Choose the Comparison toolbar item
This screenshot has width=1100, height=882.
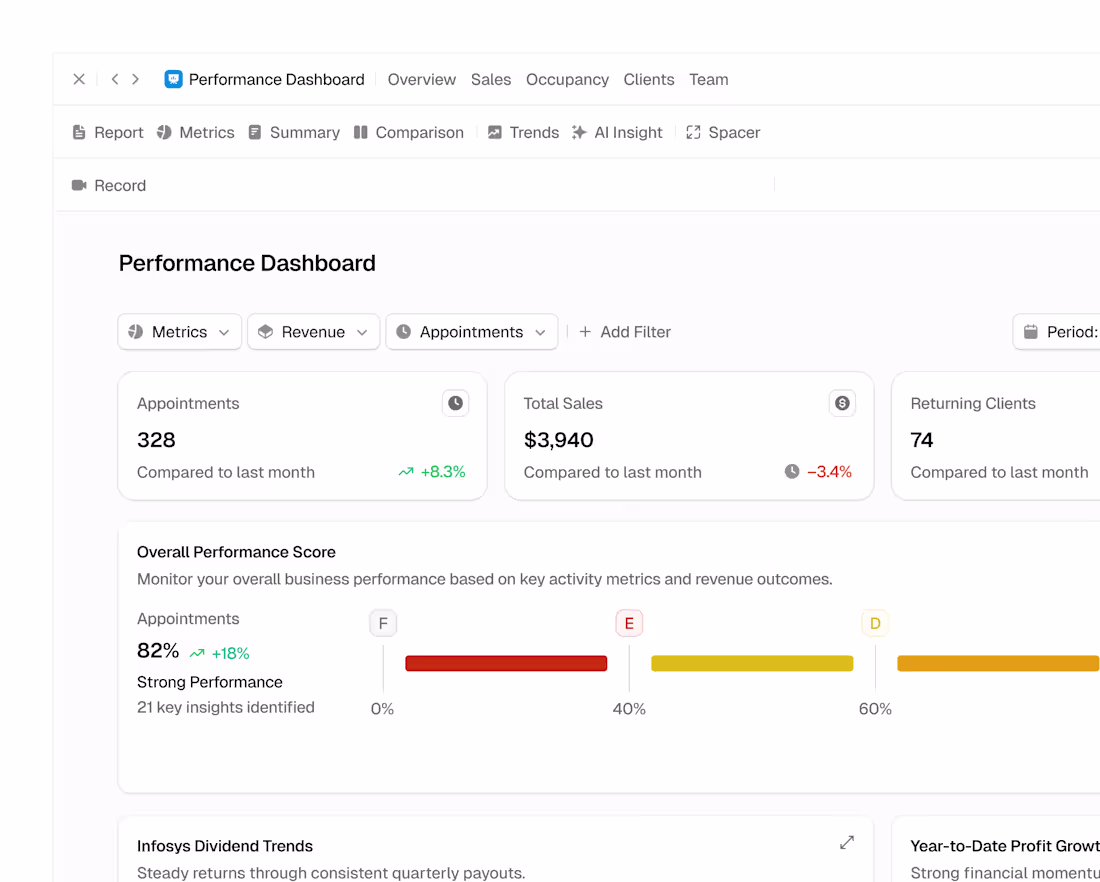(x=409, y=133)
